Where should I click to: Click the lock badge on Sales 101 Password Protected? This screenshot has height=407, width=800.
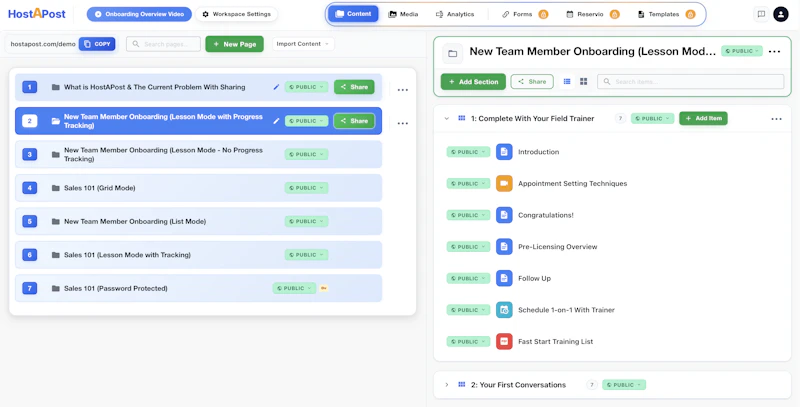coord(323,289)
